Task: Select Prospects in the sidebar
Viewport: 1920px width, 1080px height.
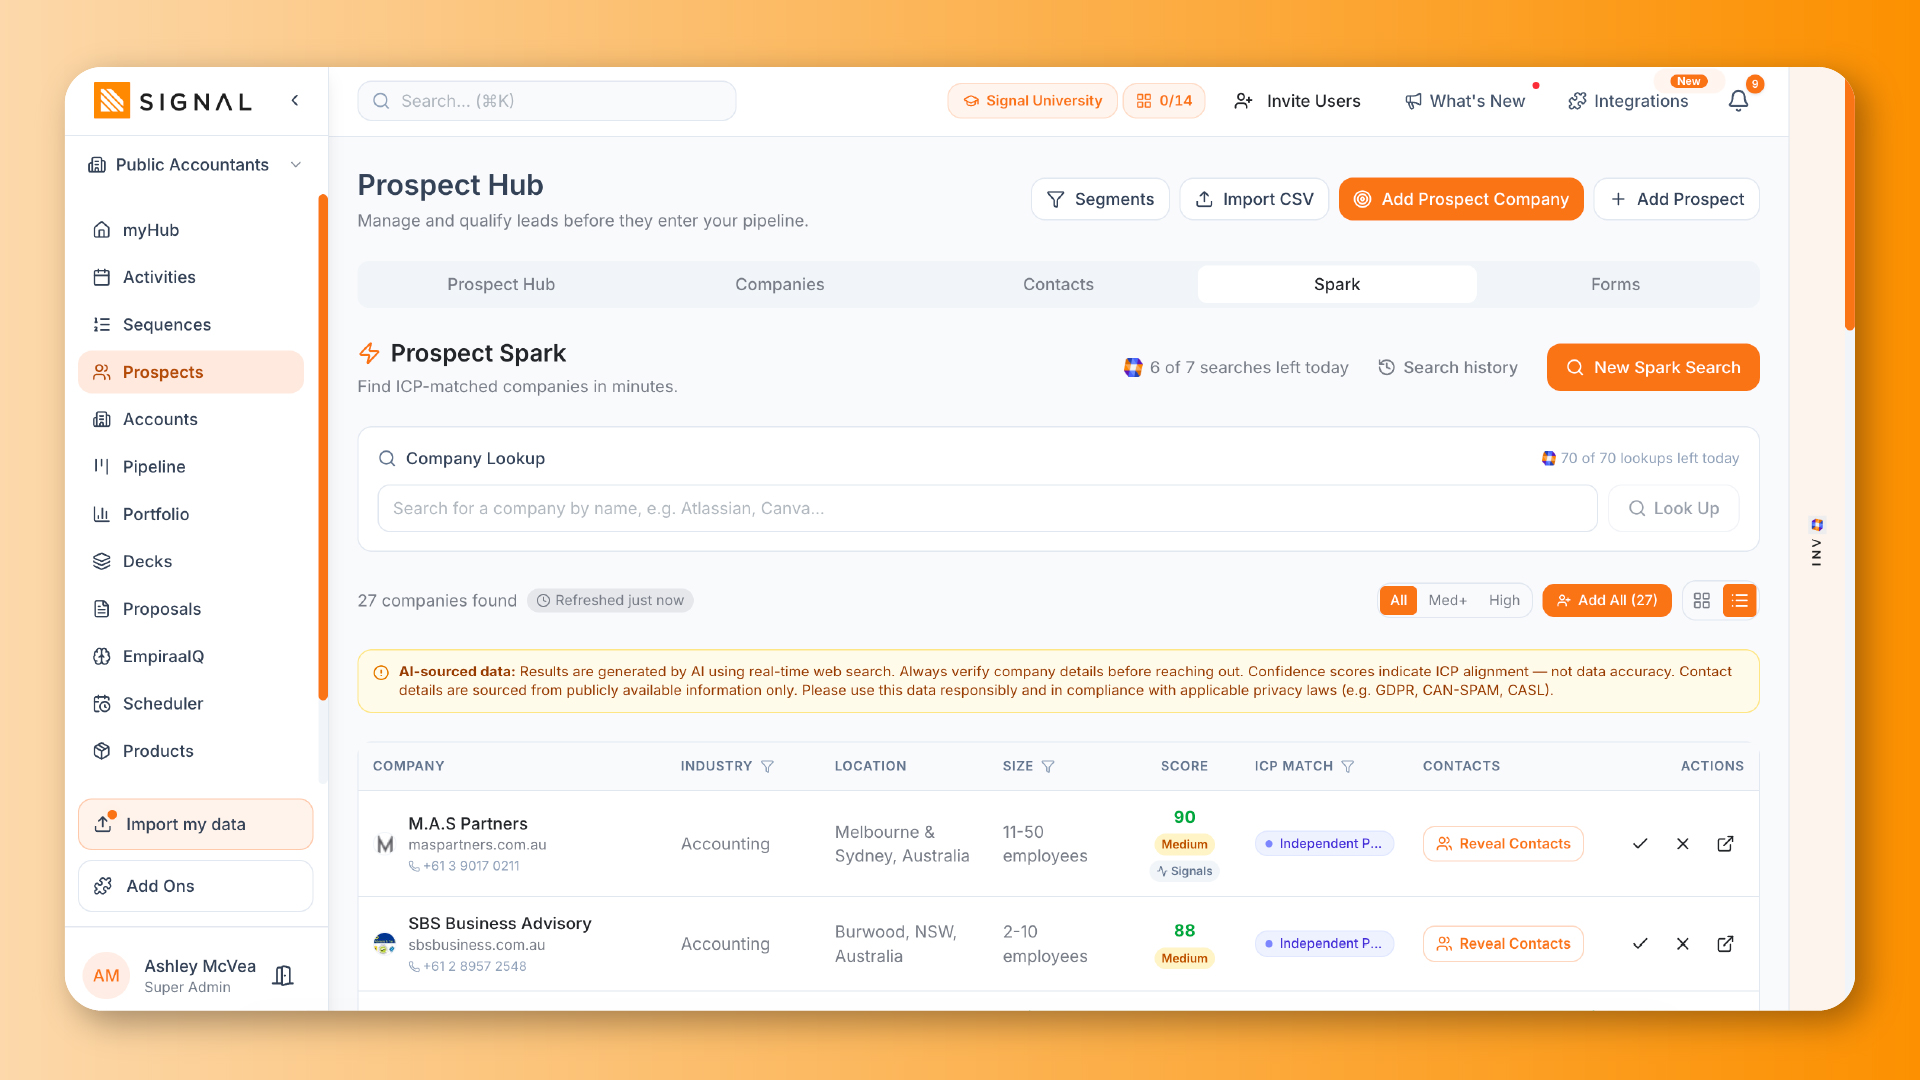Action: (191, 372)
